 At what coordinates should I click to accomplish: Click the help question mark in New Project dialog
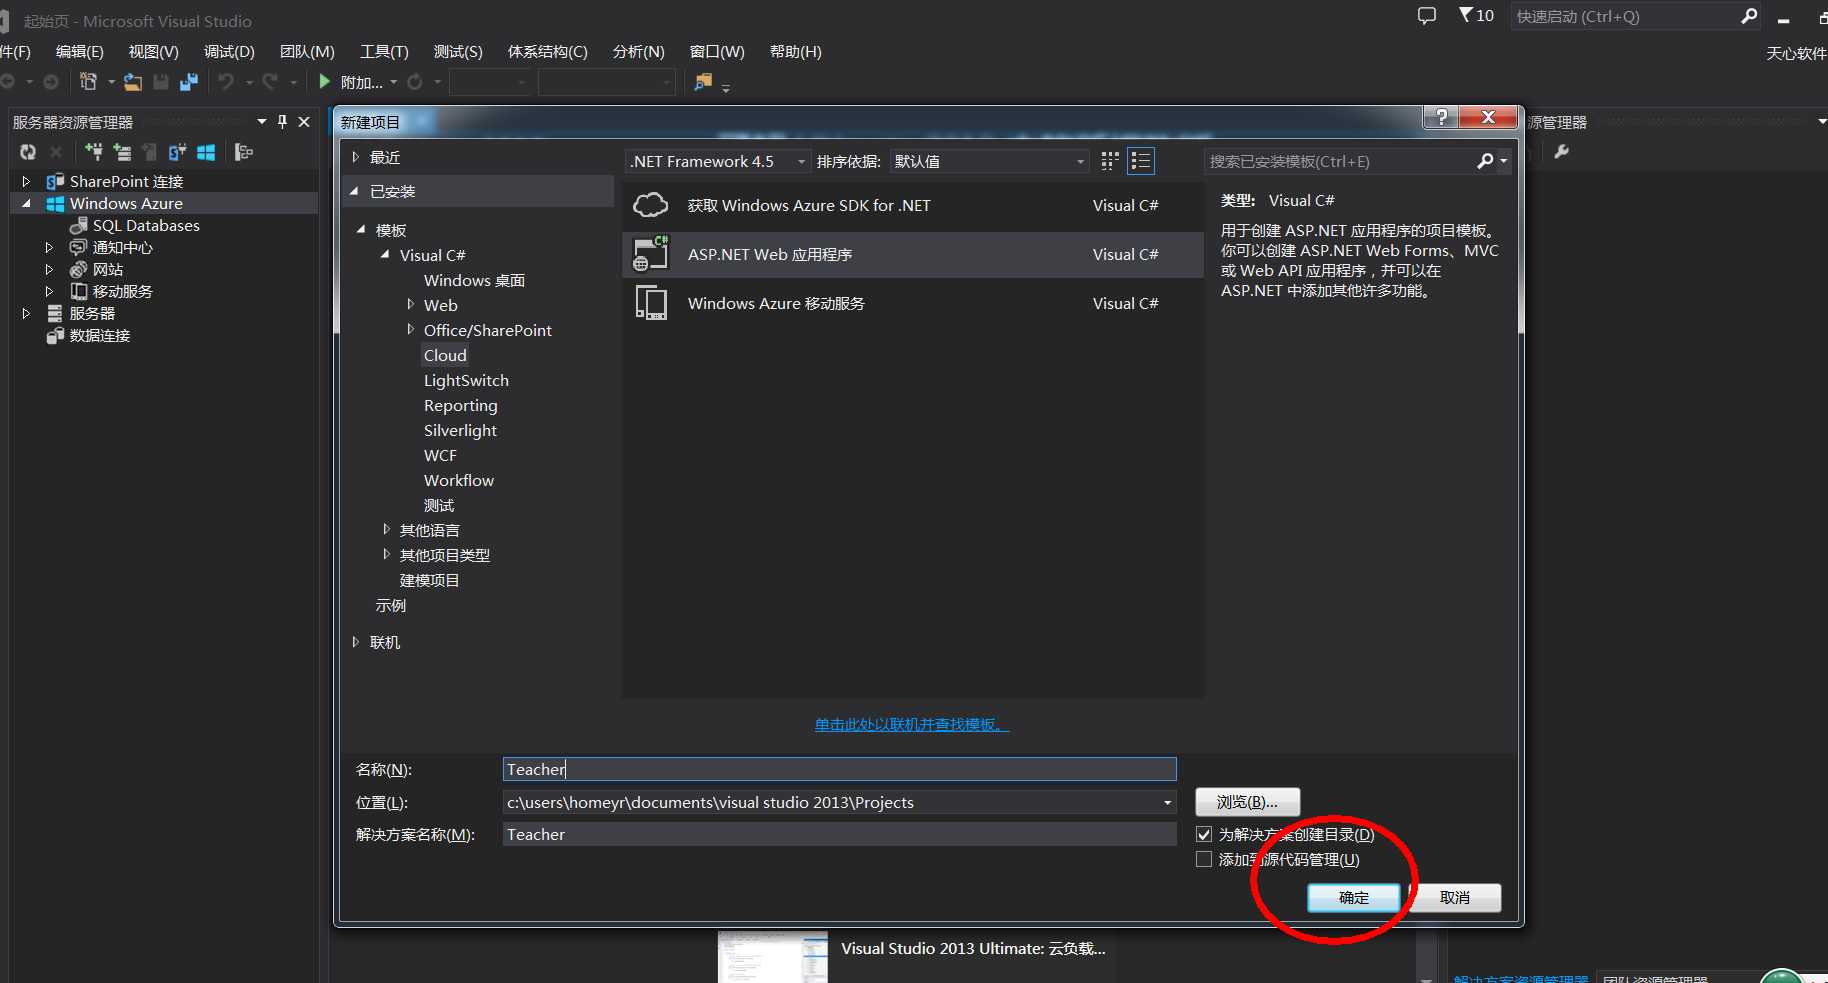[1441, 117]
